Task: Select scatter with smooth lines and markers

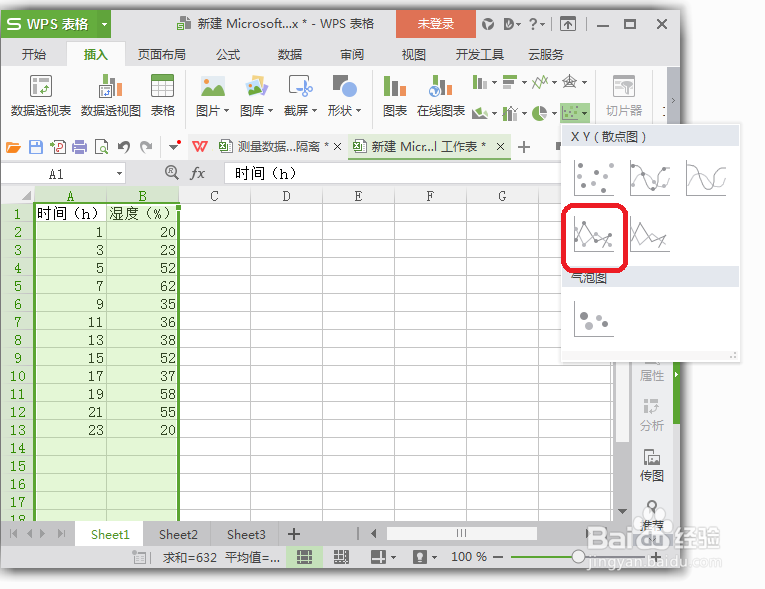Action: (x=650, y=178)
